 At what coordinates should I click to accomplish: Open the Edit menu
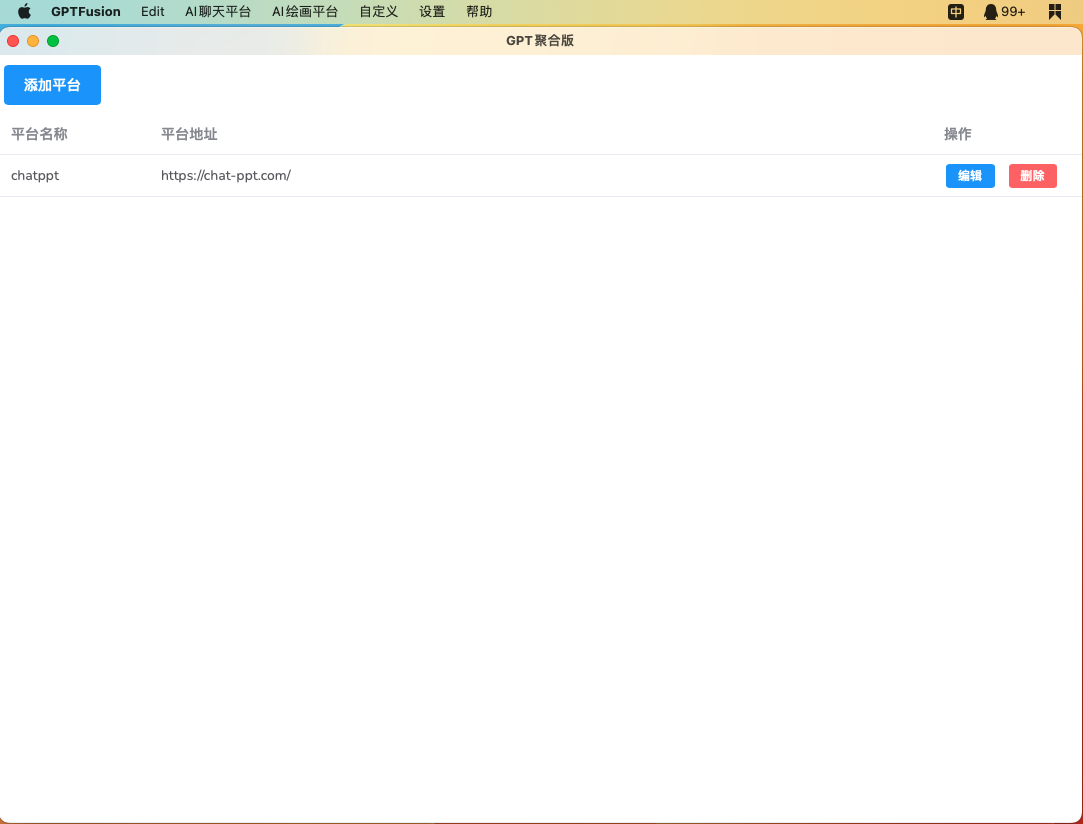click(x=153, y=12)
